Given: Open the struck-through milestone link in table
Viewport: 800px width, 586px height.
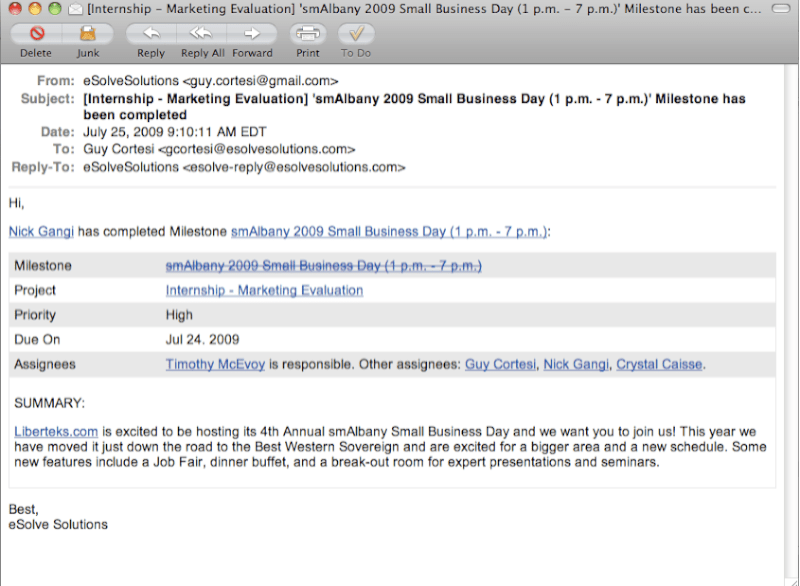Looking at the screenshot, I should pos(323,266).
